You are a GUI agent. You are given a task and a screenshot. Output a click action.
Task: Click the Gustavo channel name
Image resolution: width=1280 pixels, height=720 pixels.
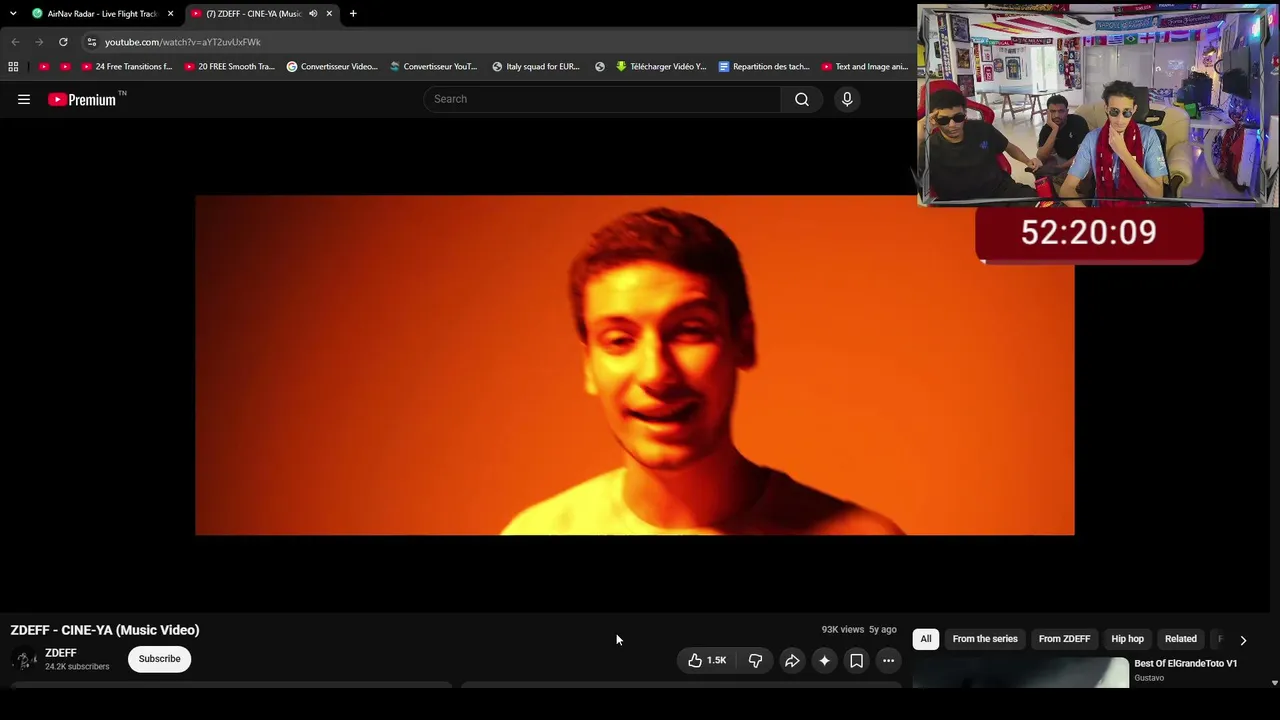[x=1149, y=678]
